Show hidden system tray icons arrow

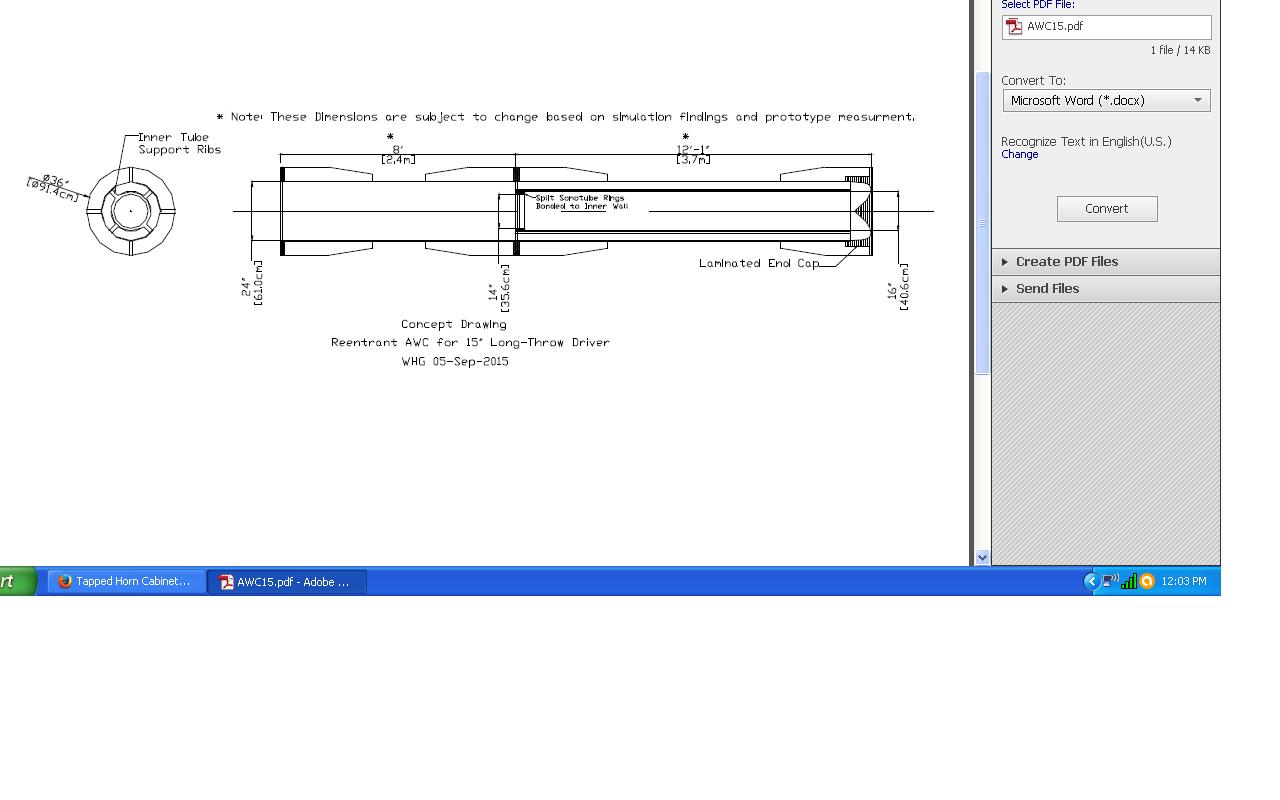coord(1091,581)
